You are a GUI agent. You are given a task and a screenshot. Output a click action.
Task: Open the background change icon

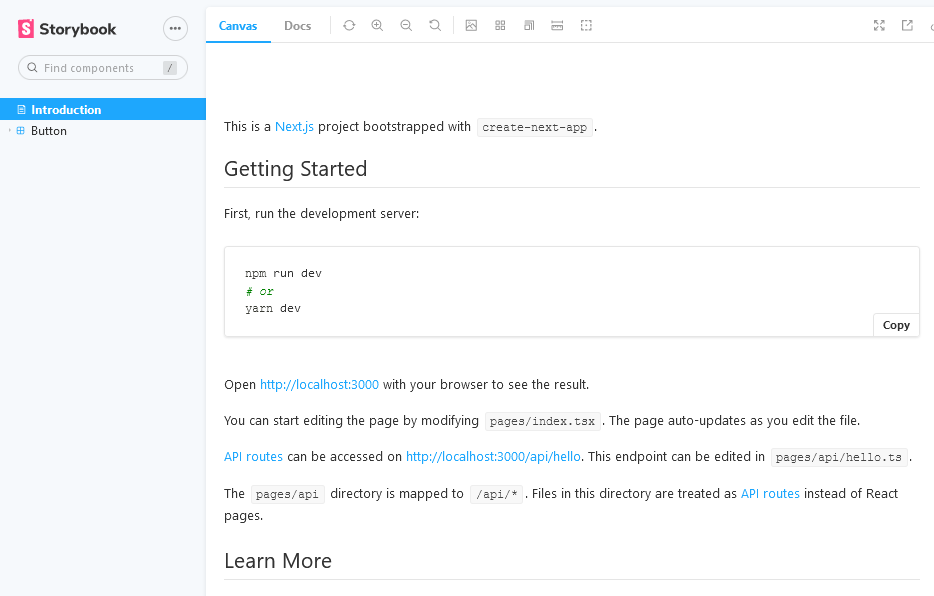(471, 25)
